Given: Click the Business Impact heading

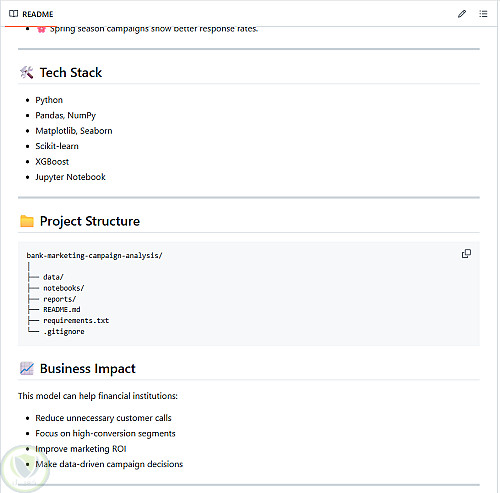Looking at the screenshot, I should tap(88, 368).
